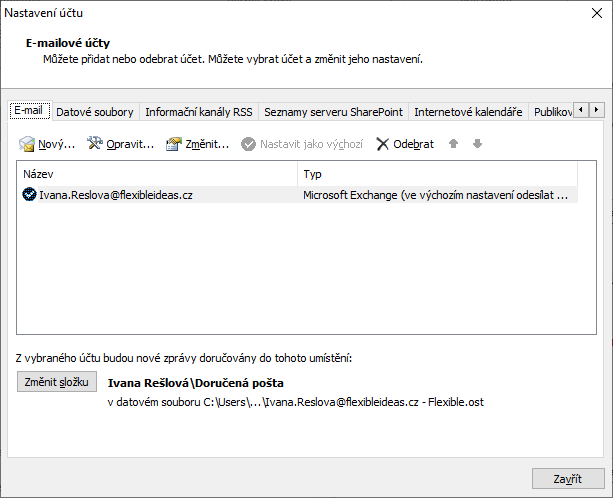Open the Informační kanály RSS tab

pyautogui.click(x=199, y=112)
